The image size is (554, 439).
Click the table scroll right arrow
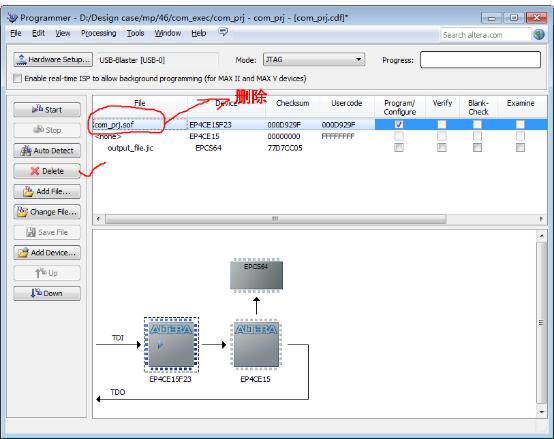pyautogui.click(x=541, y=219)
